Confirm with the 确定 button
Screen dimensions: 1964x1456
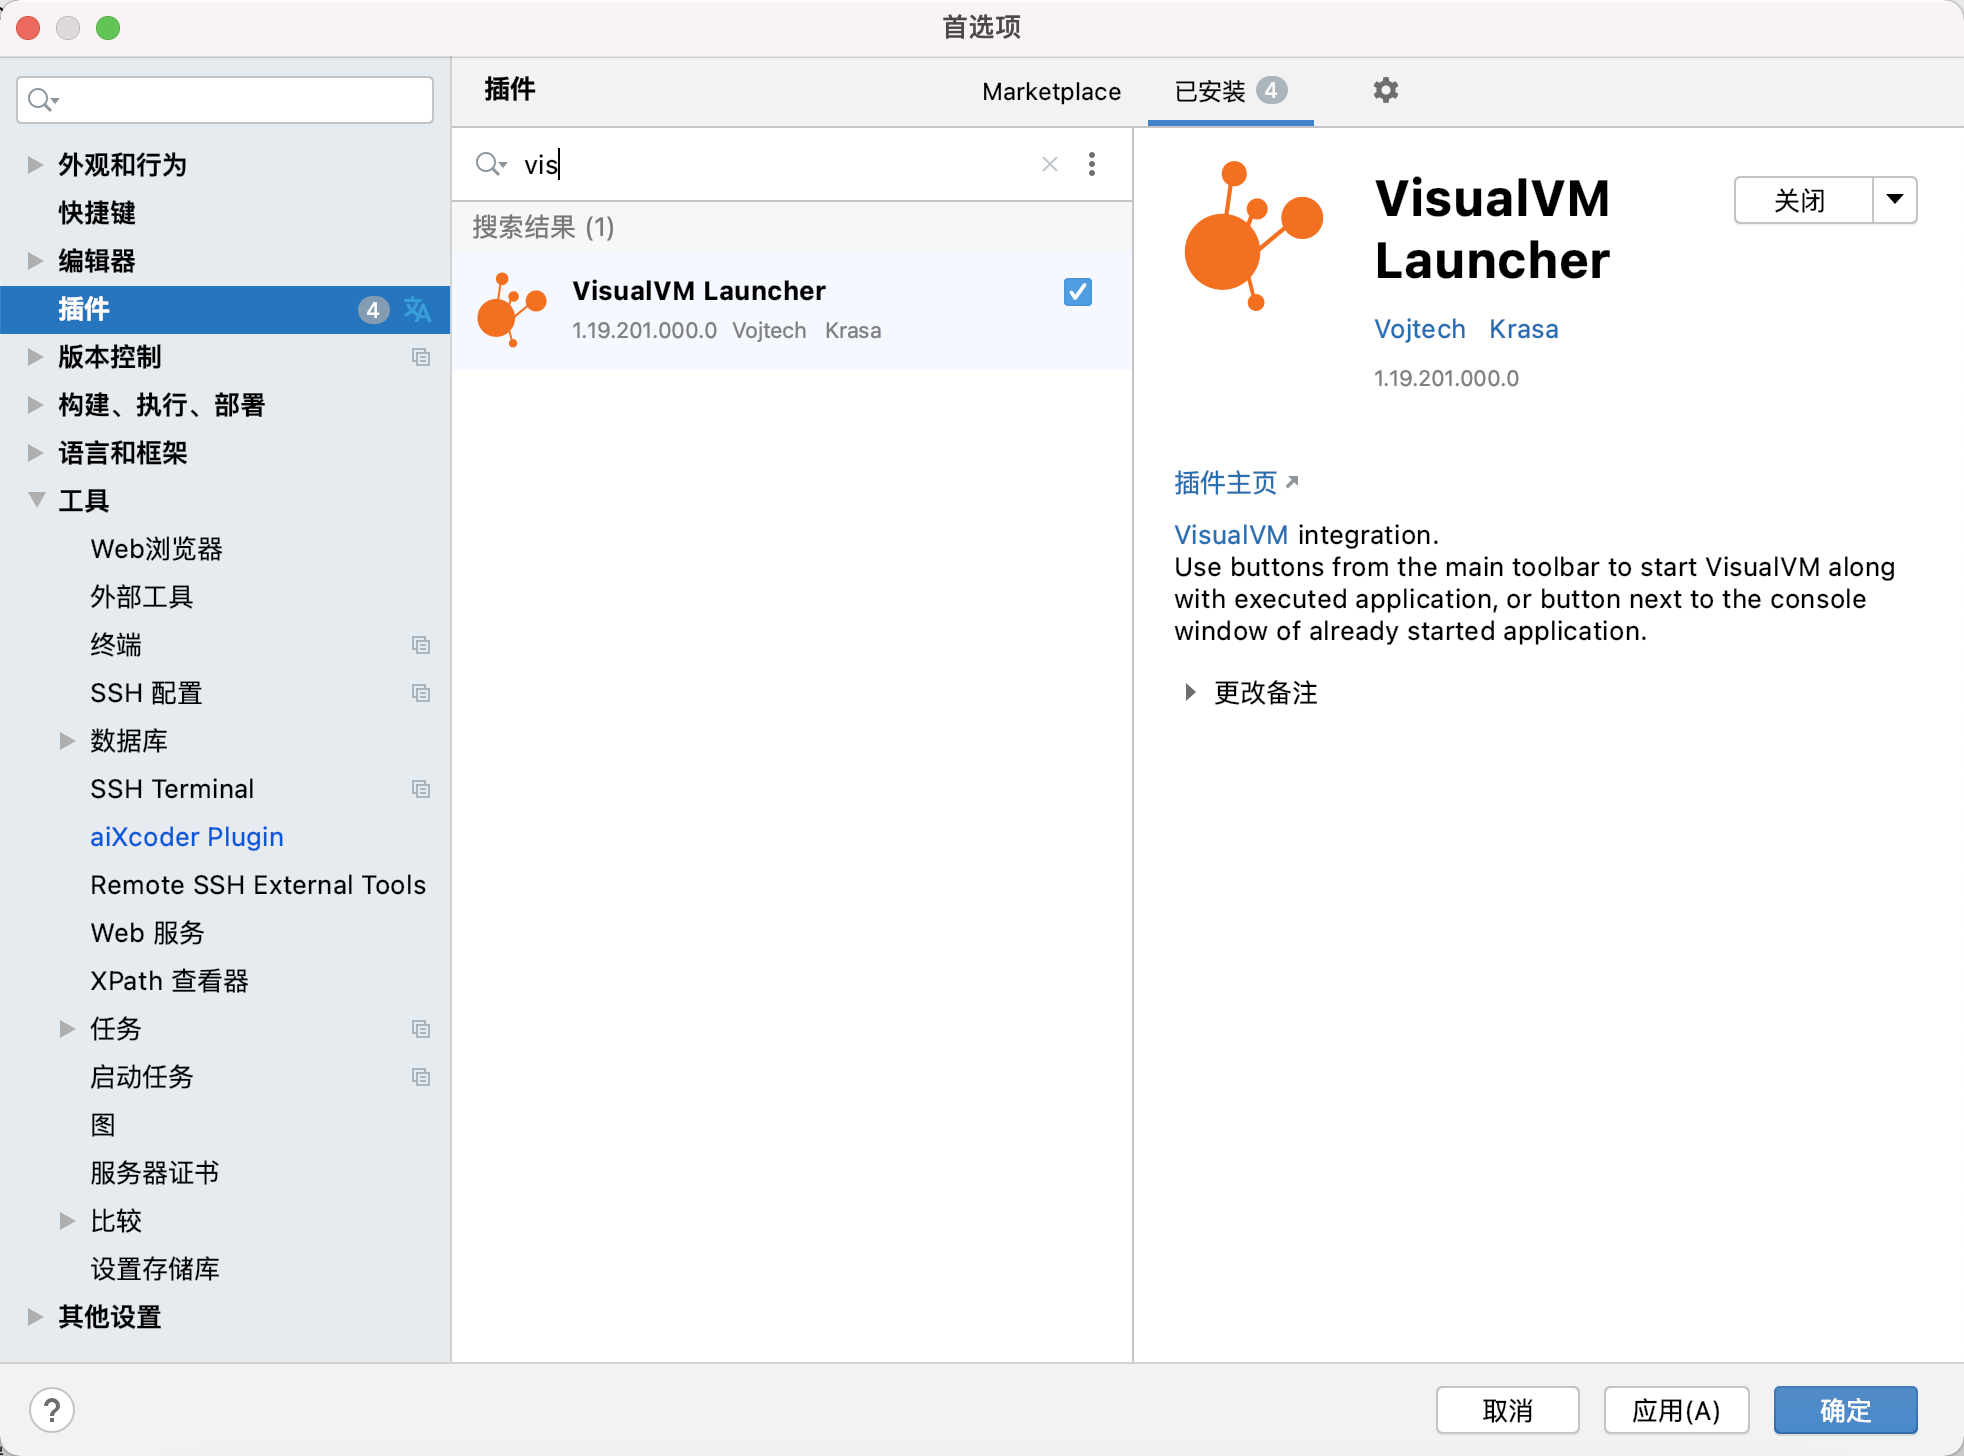[1846, 1410]
